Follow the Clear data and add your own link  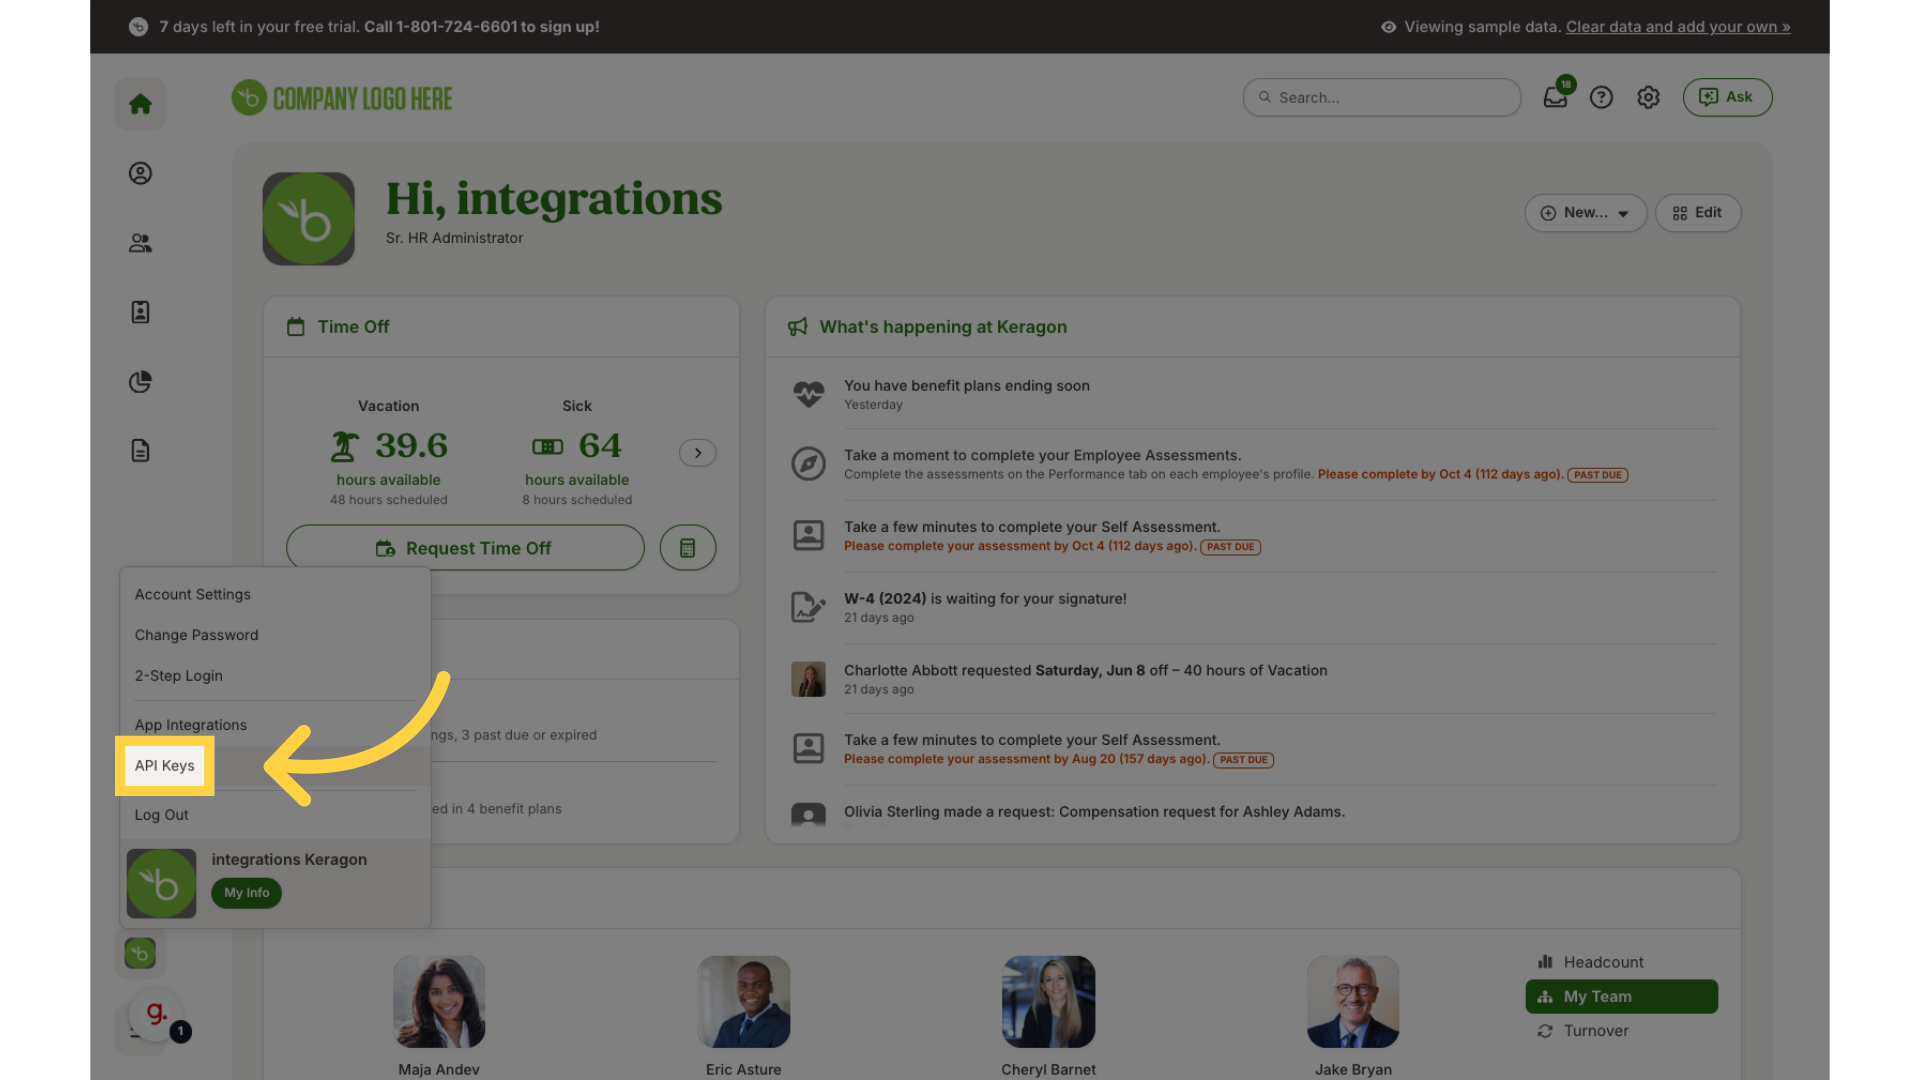pos(1678,27)
